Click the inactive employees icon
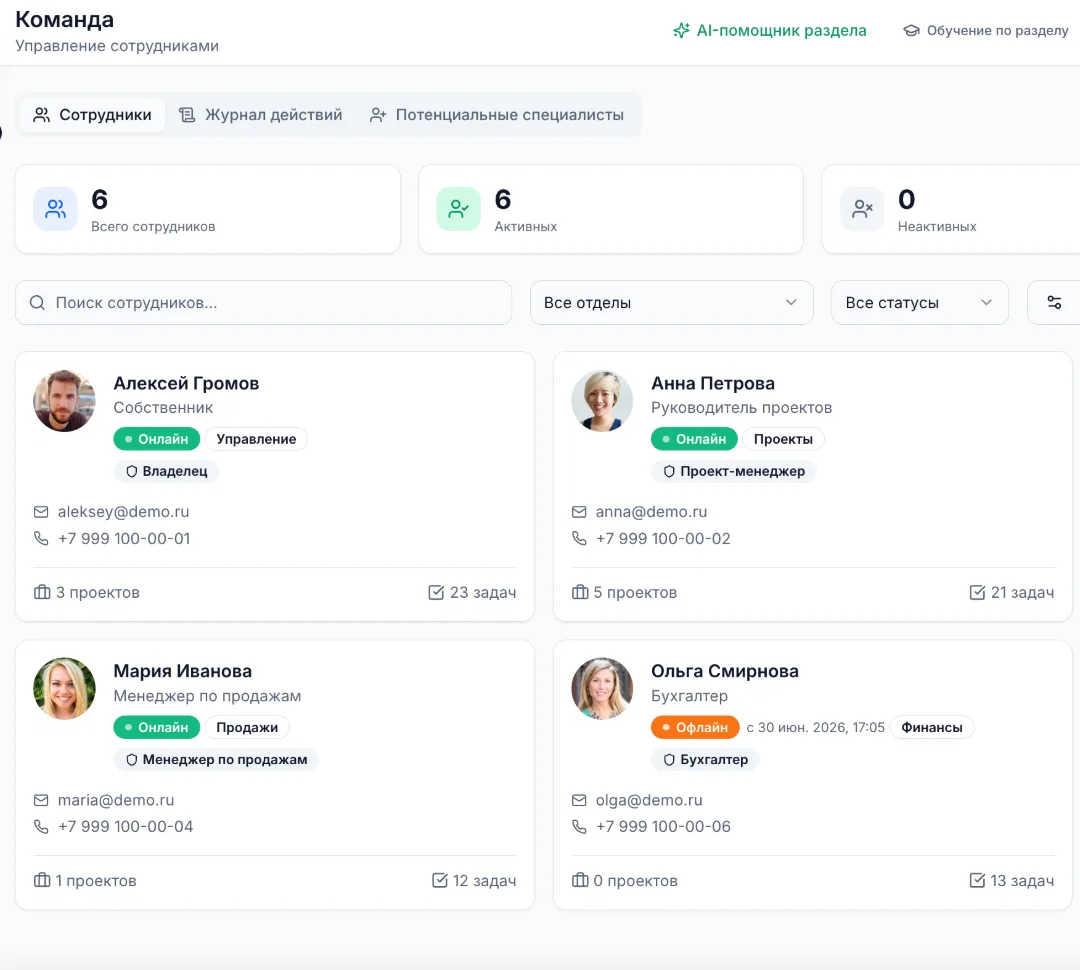This screenshot has width=1080, height=970. 862,209
